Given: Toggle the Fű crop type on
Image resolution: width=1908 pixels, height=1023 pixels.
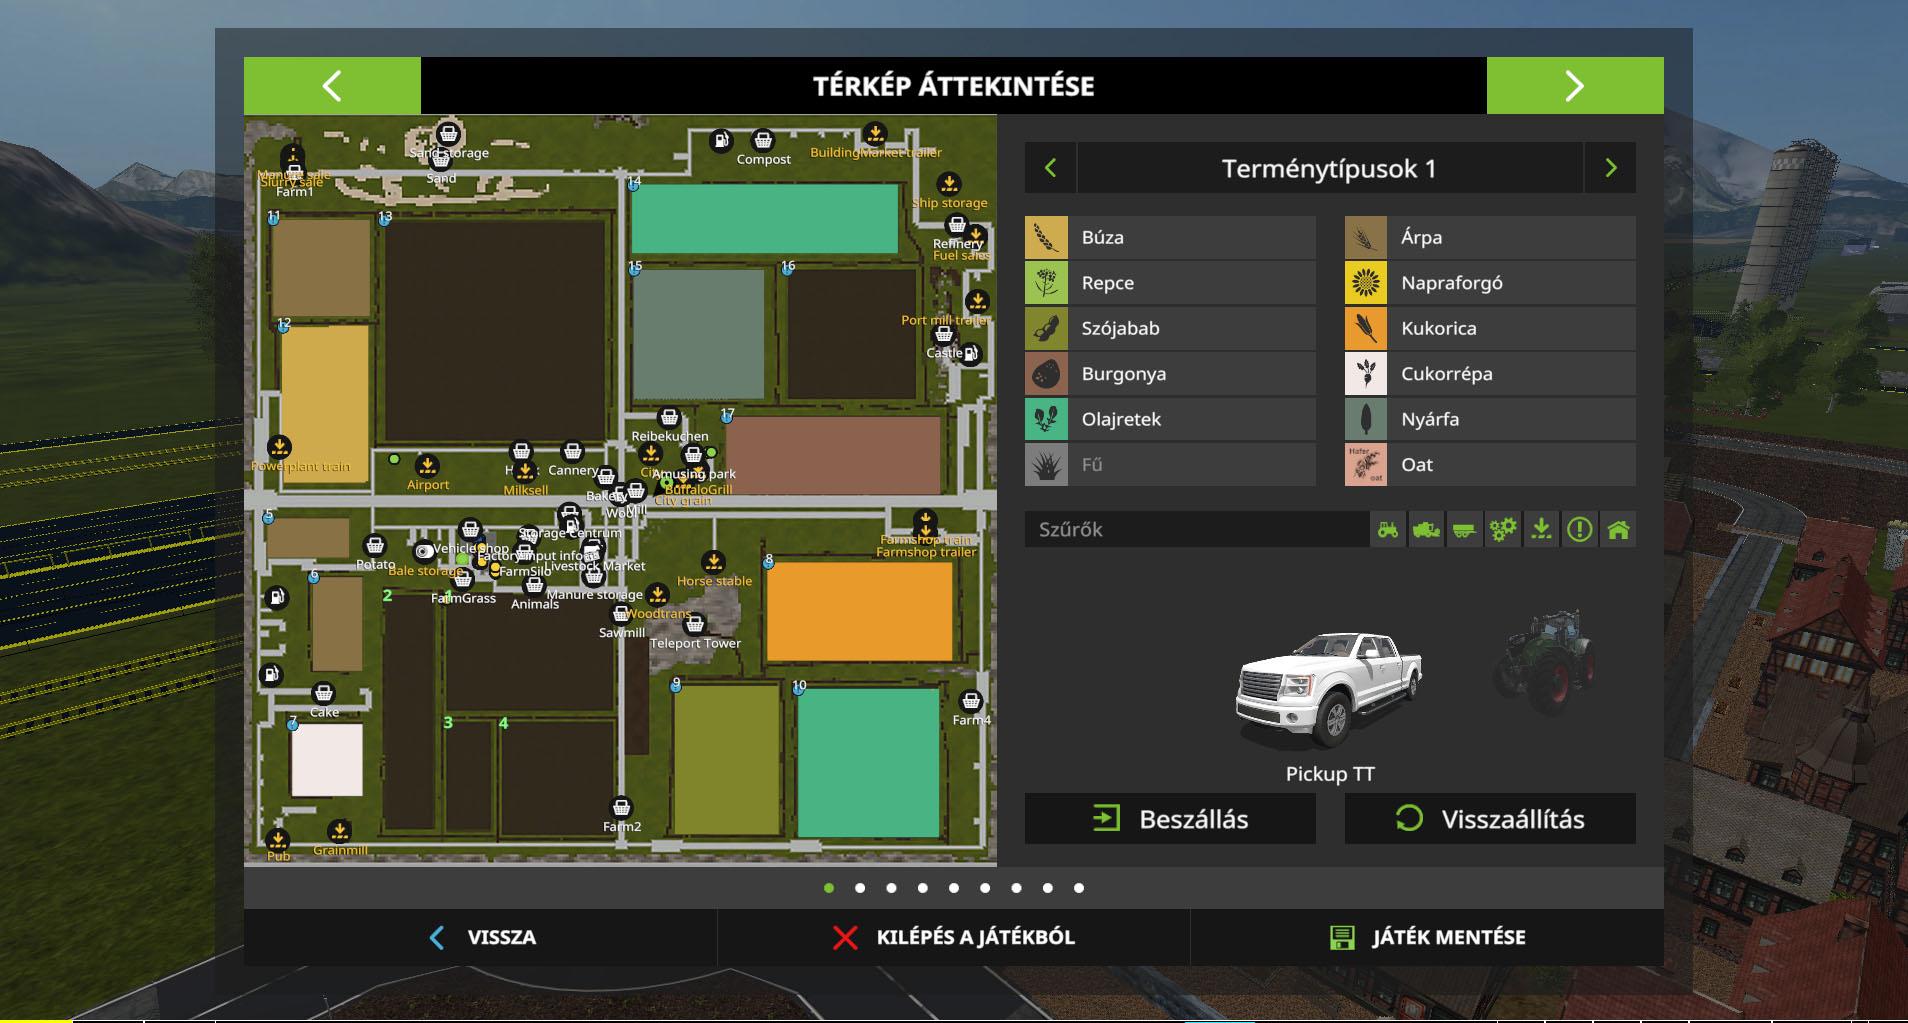Looking at the screenshot, I should point(1169,465).
